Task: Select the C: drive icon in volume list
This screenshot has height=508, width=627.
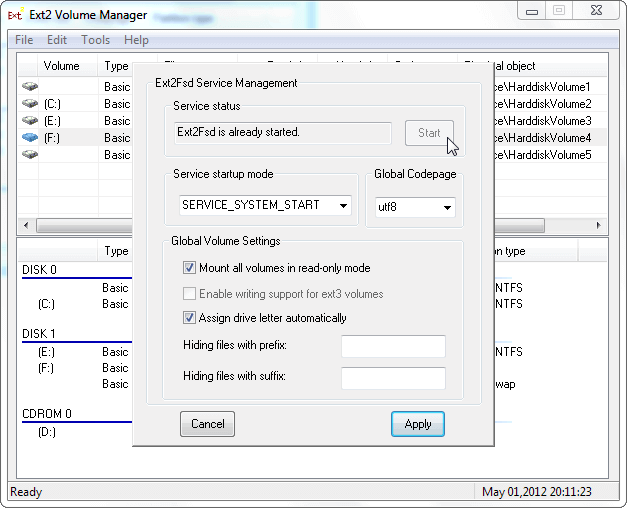Action: [30, 104]
